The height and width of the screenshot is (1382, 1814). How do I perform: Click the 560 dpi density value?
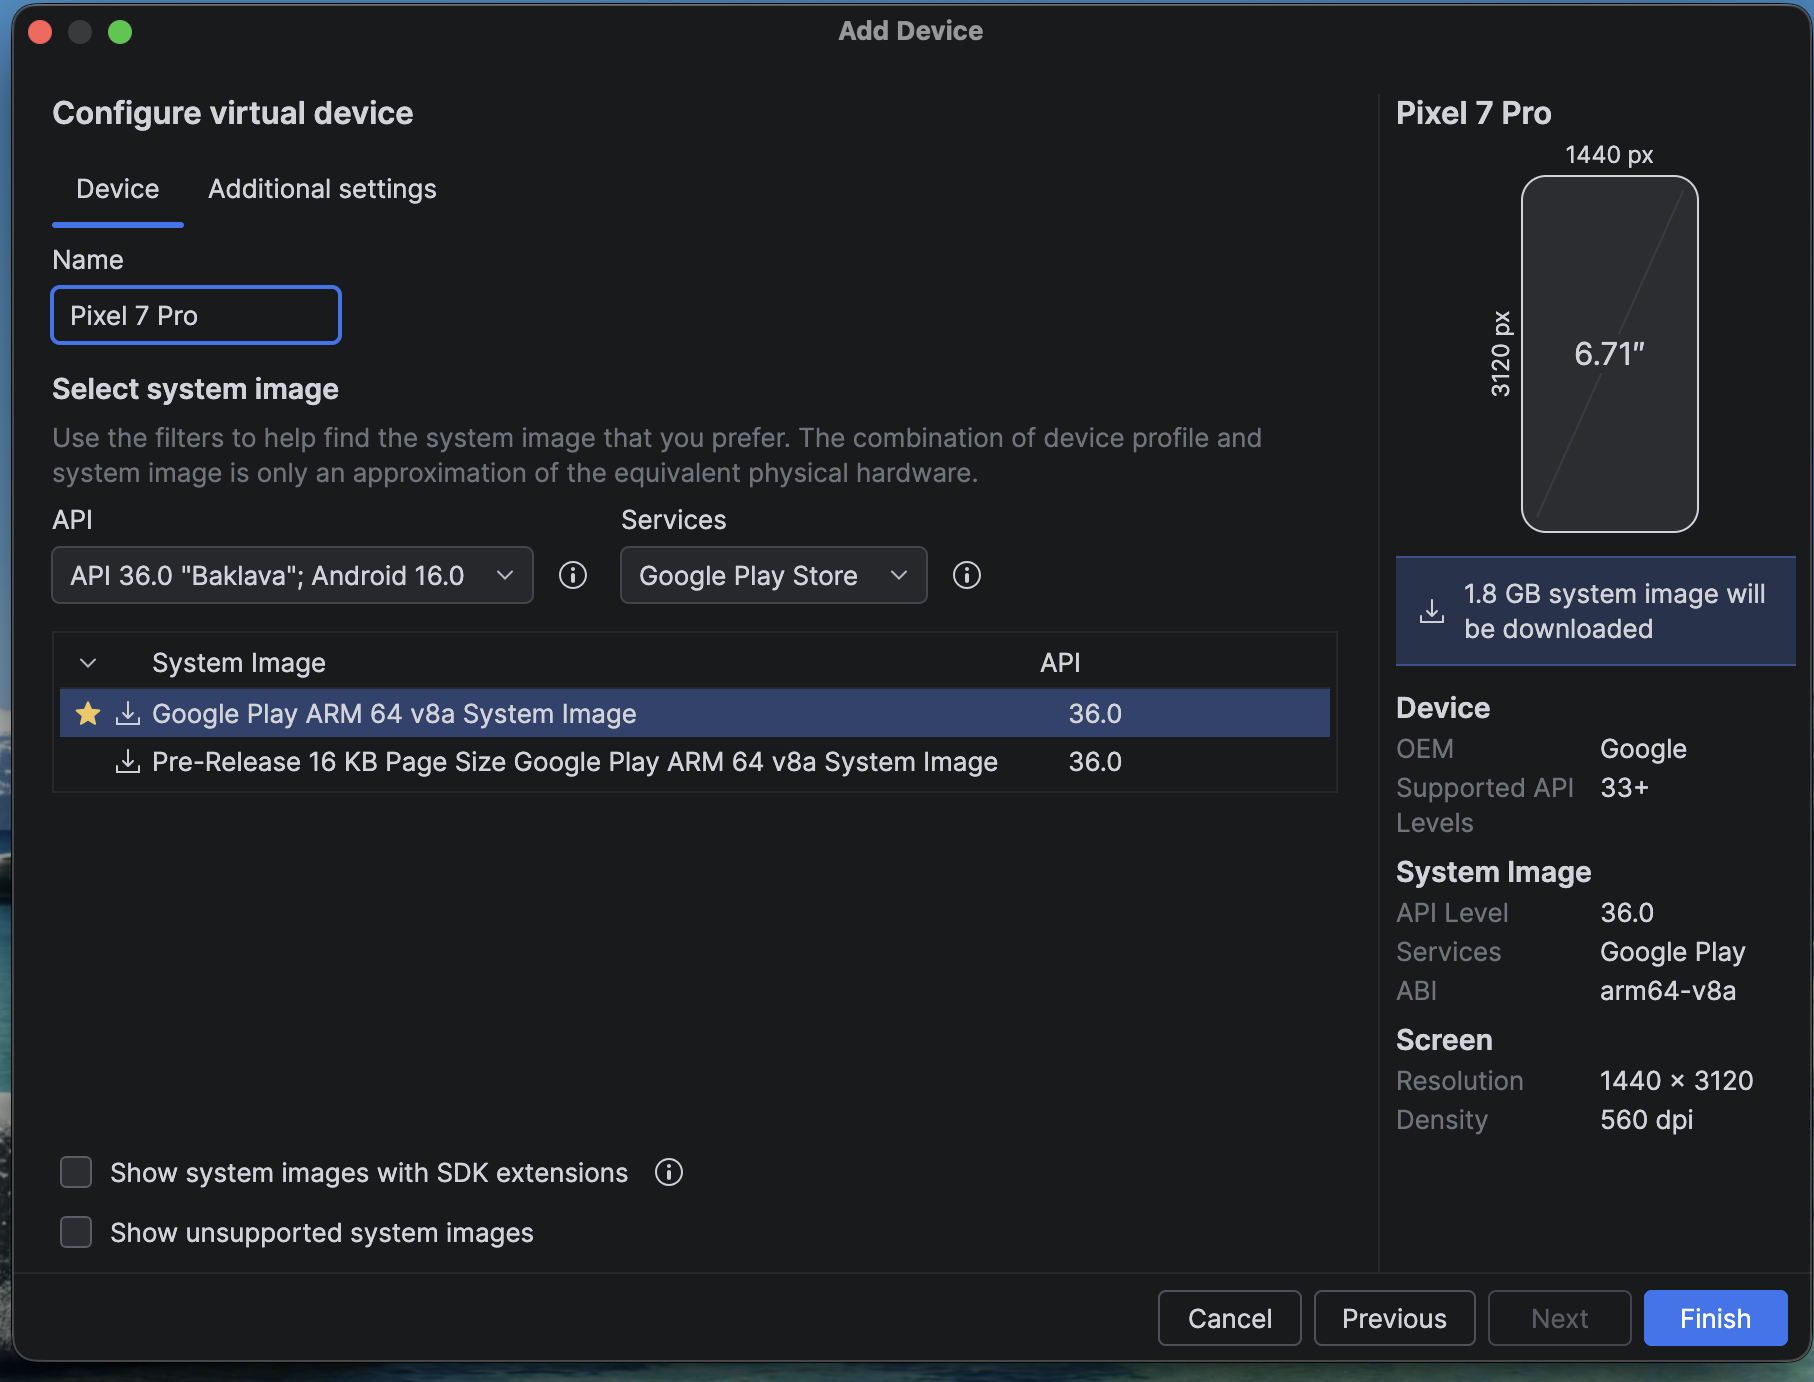[1647, 1119]
